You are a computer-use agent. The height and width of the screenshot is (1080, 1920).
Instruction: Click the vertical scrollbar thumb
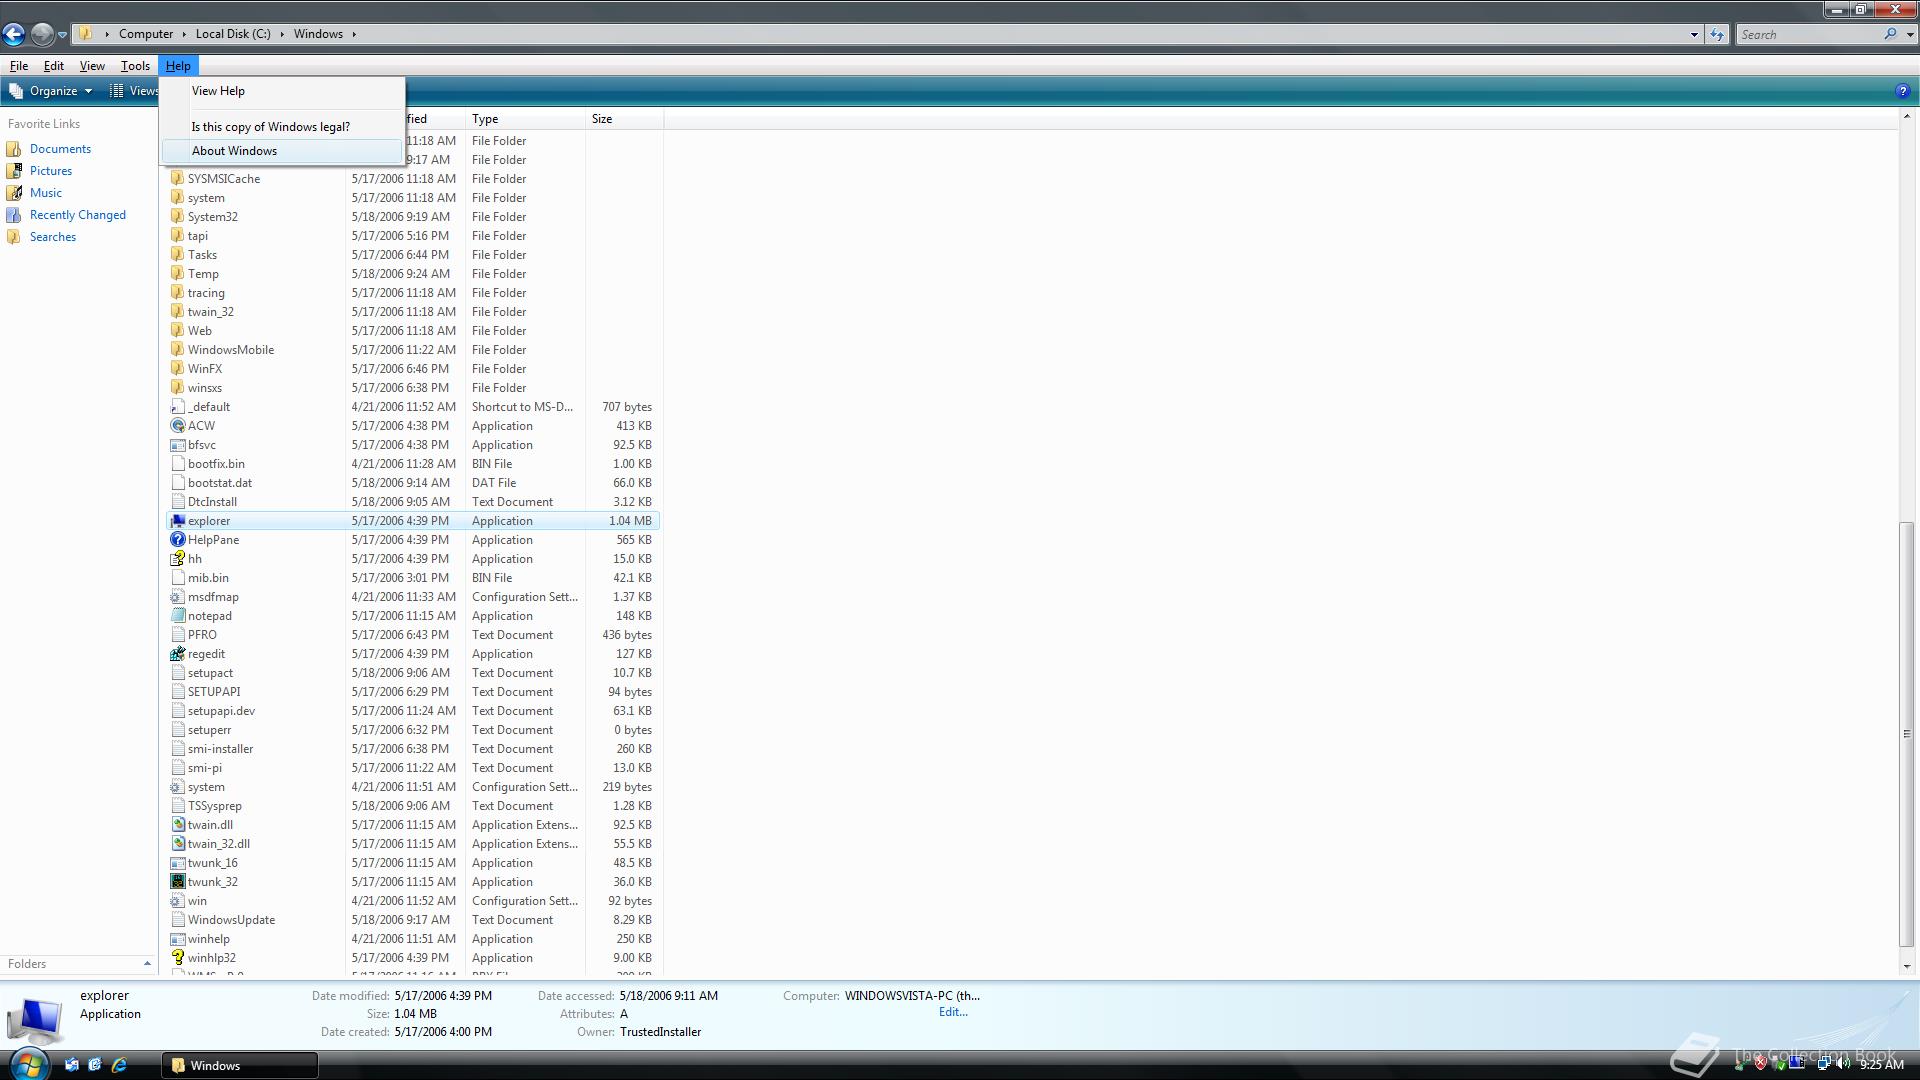pyautogui.click(x=1907, y=734)
